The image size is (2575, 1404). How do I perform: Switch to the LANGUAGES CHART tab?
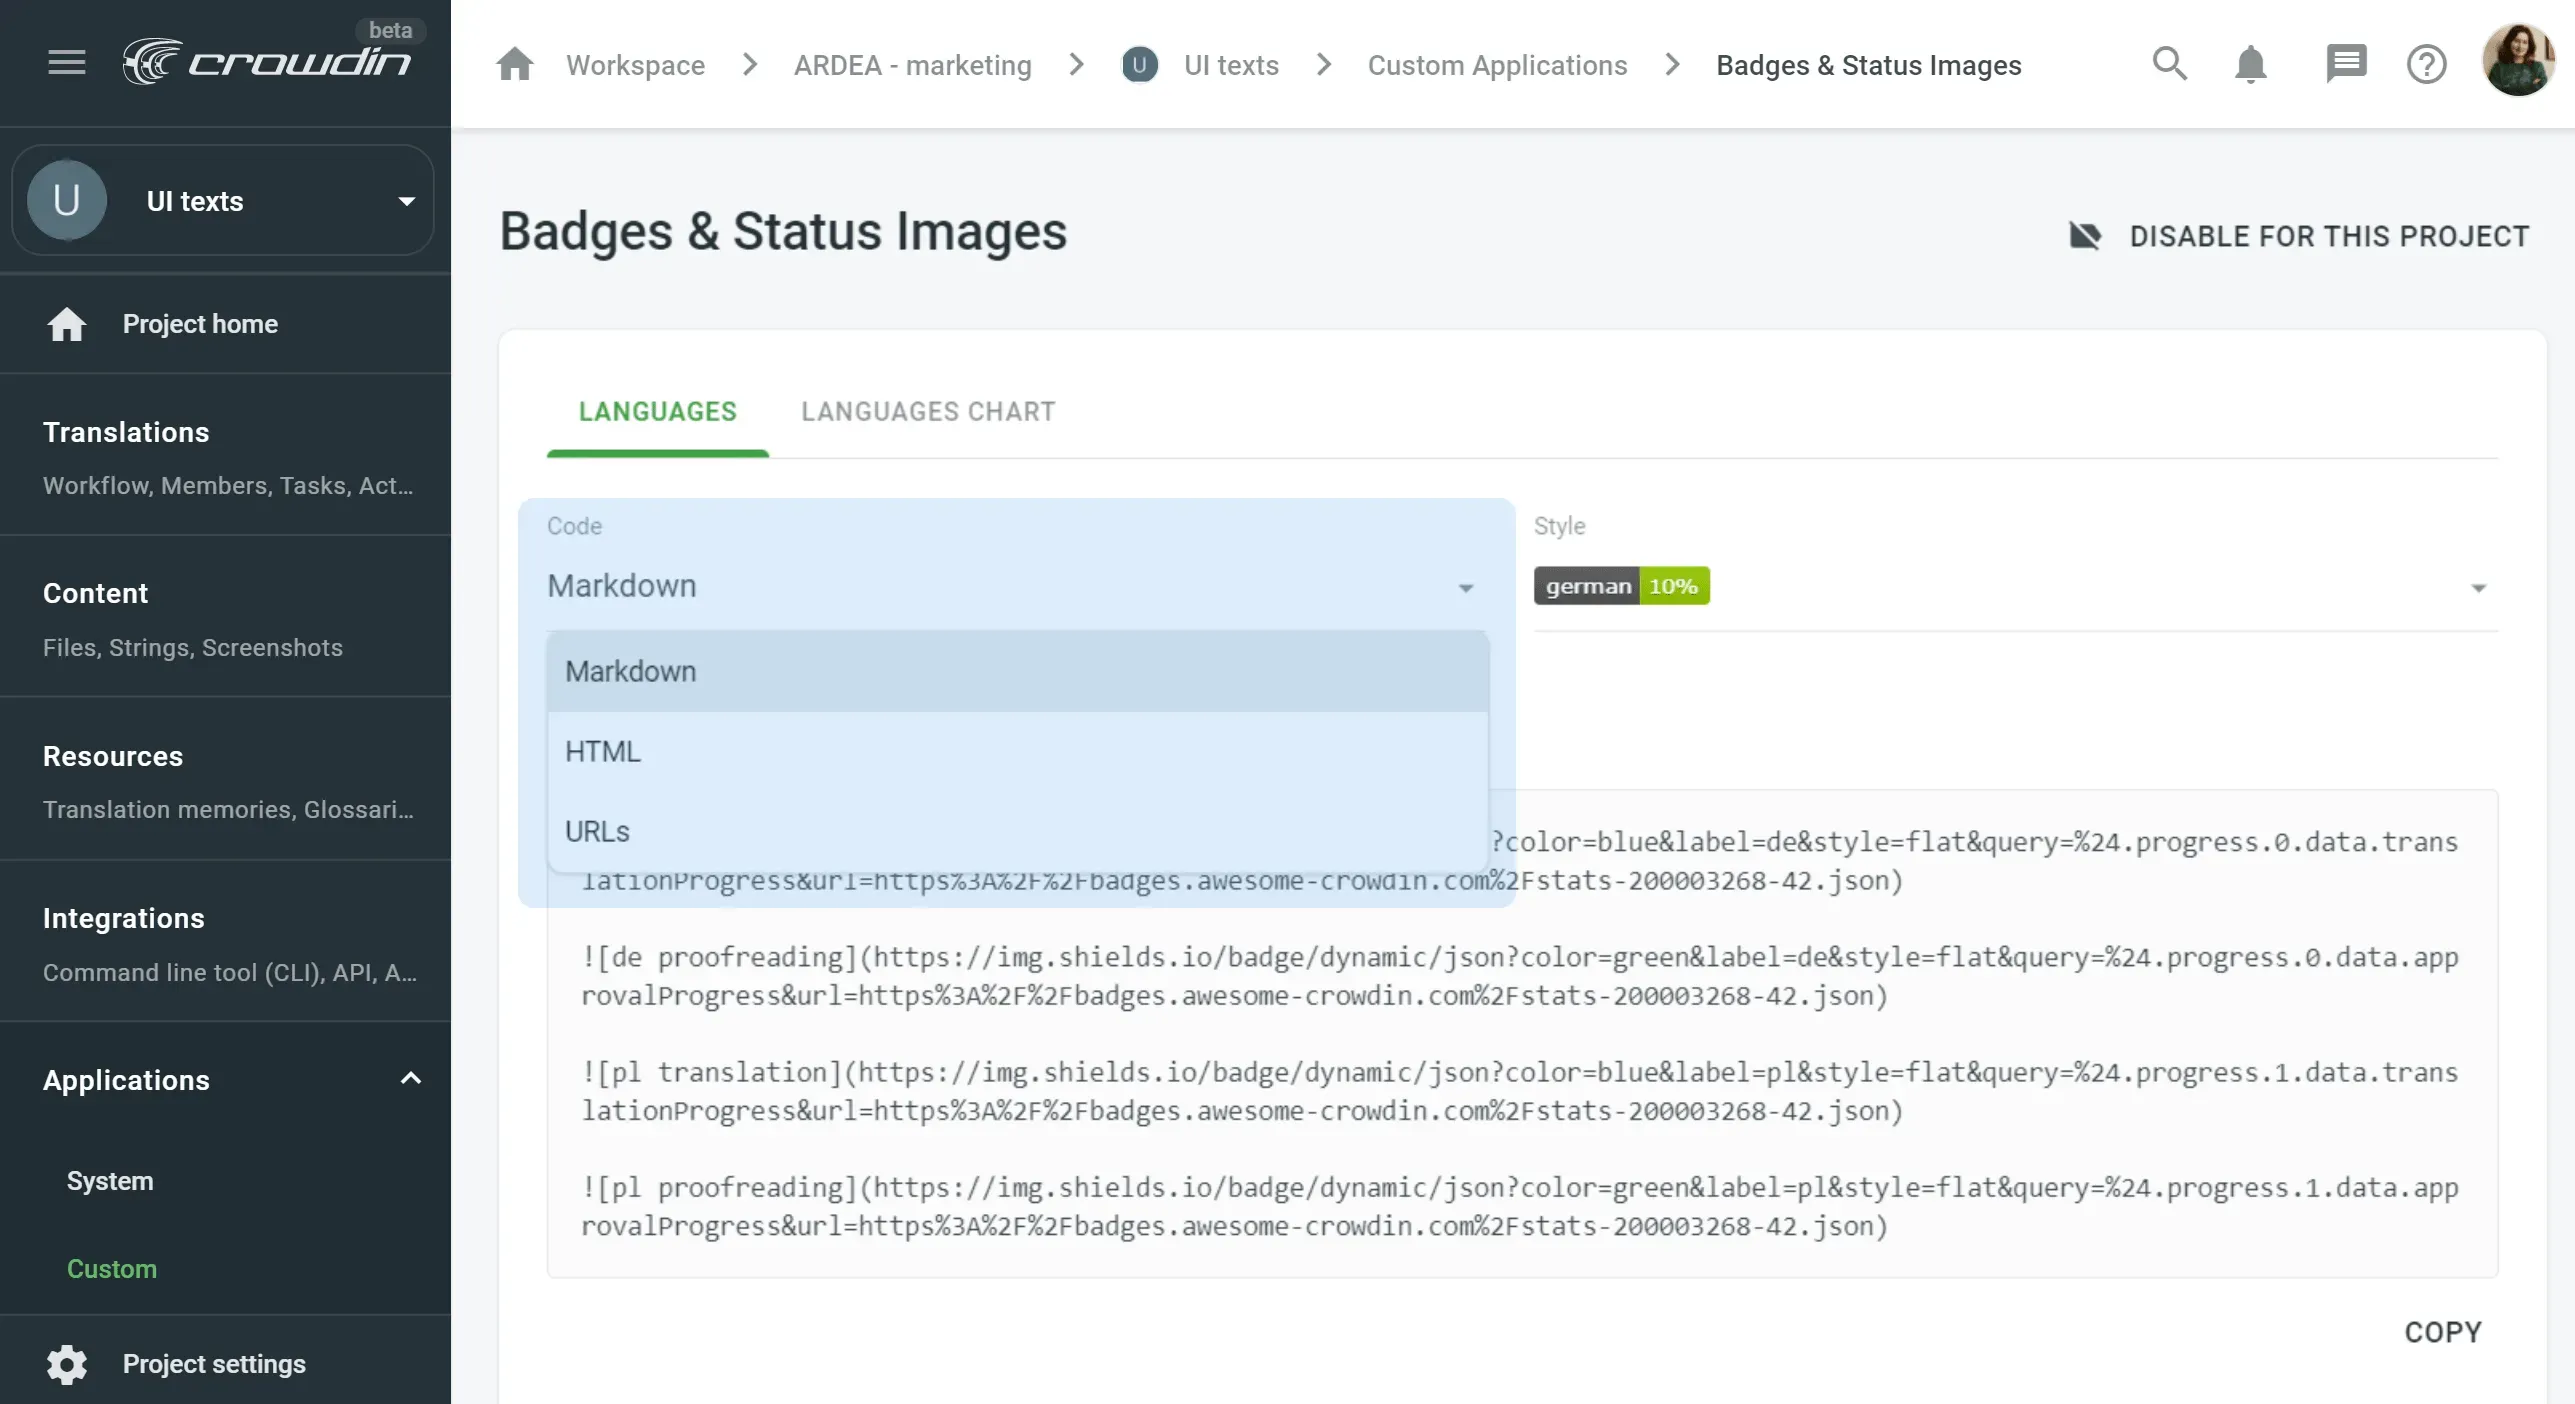(x=927, y=411)
